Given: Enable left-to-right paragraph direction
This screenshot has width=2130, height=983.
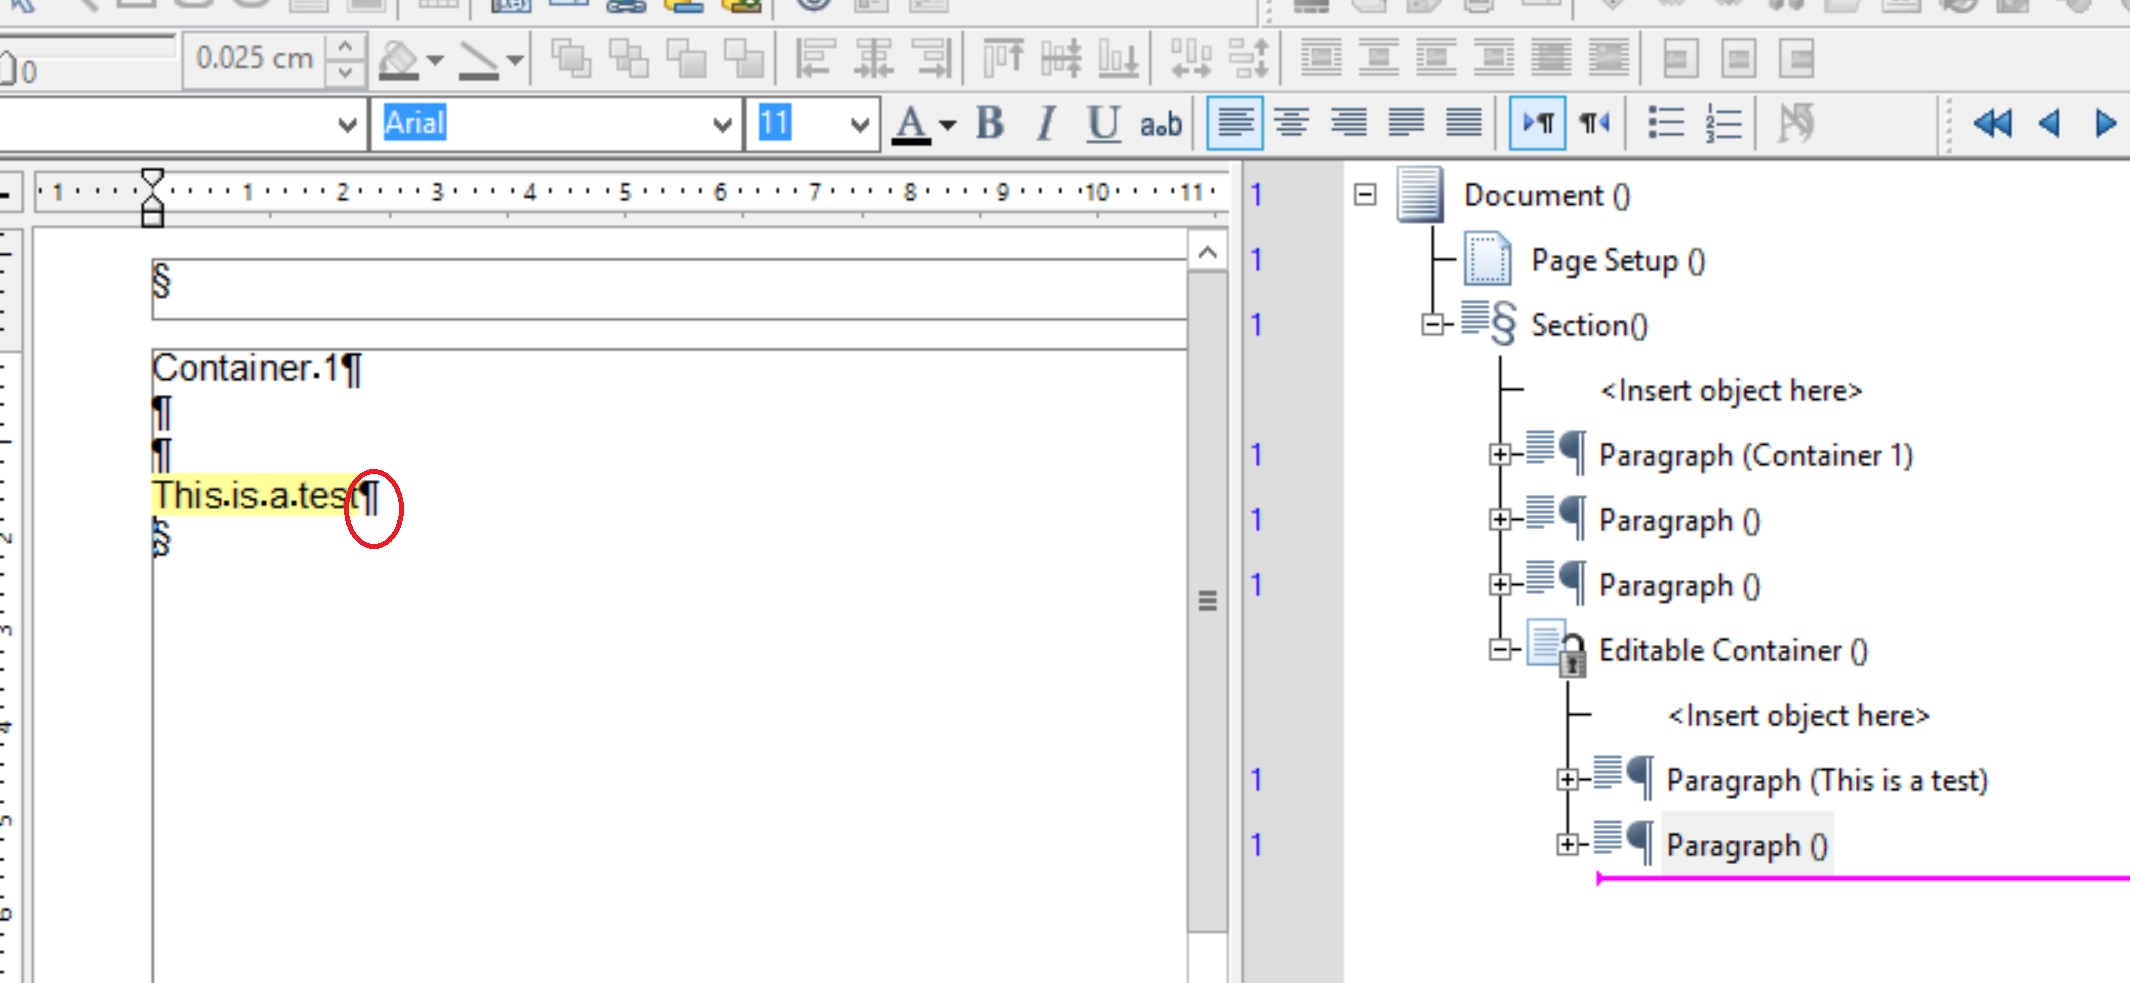Looking at the screenshot, I should point(1538,124).
